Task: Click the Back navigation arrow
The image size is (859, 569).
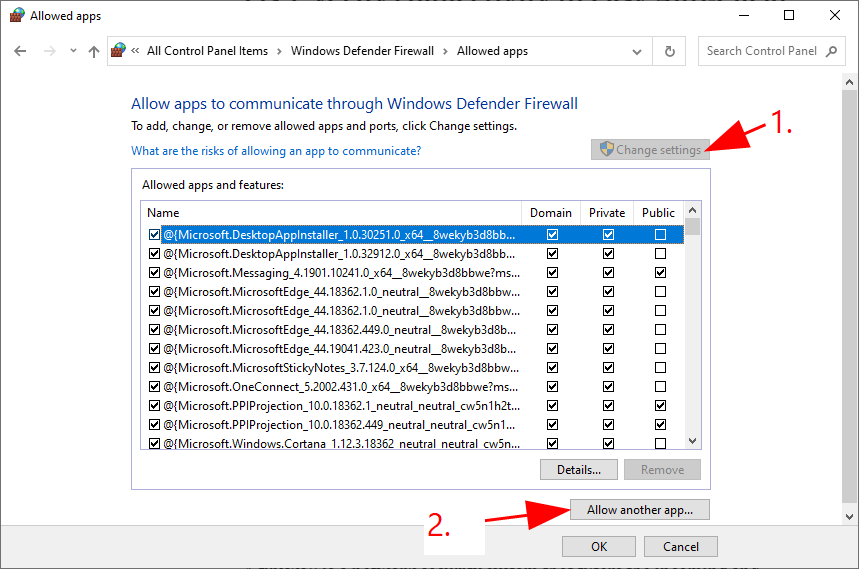Action: pos(20,51)
